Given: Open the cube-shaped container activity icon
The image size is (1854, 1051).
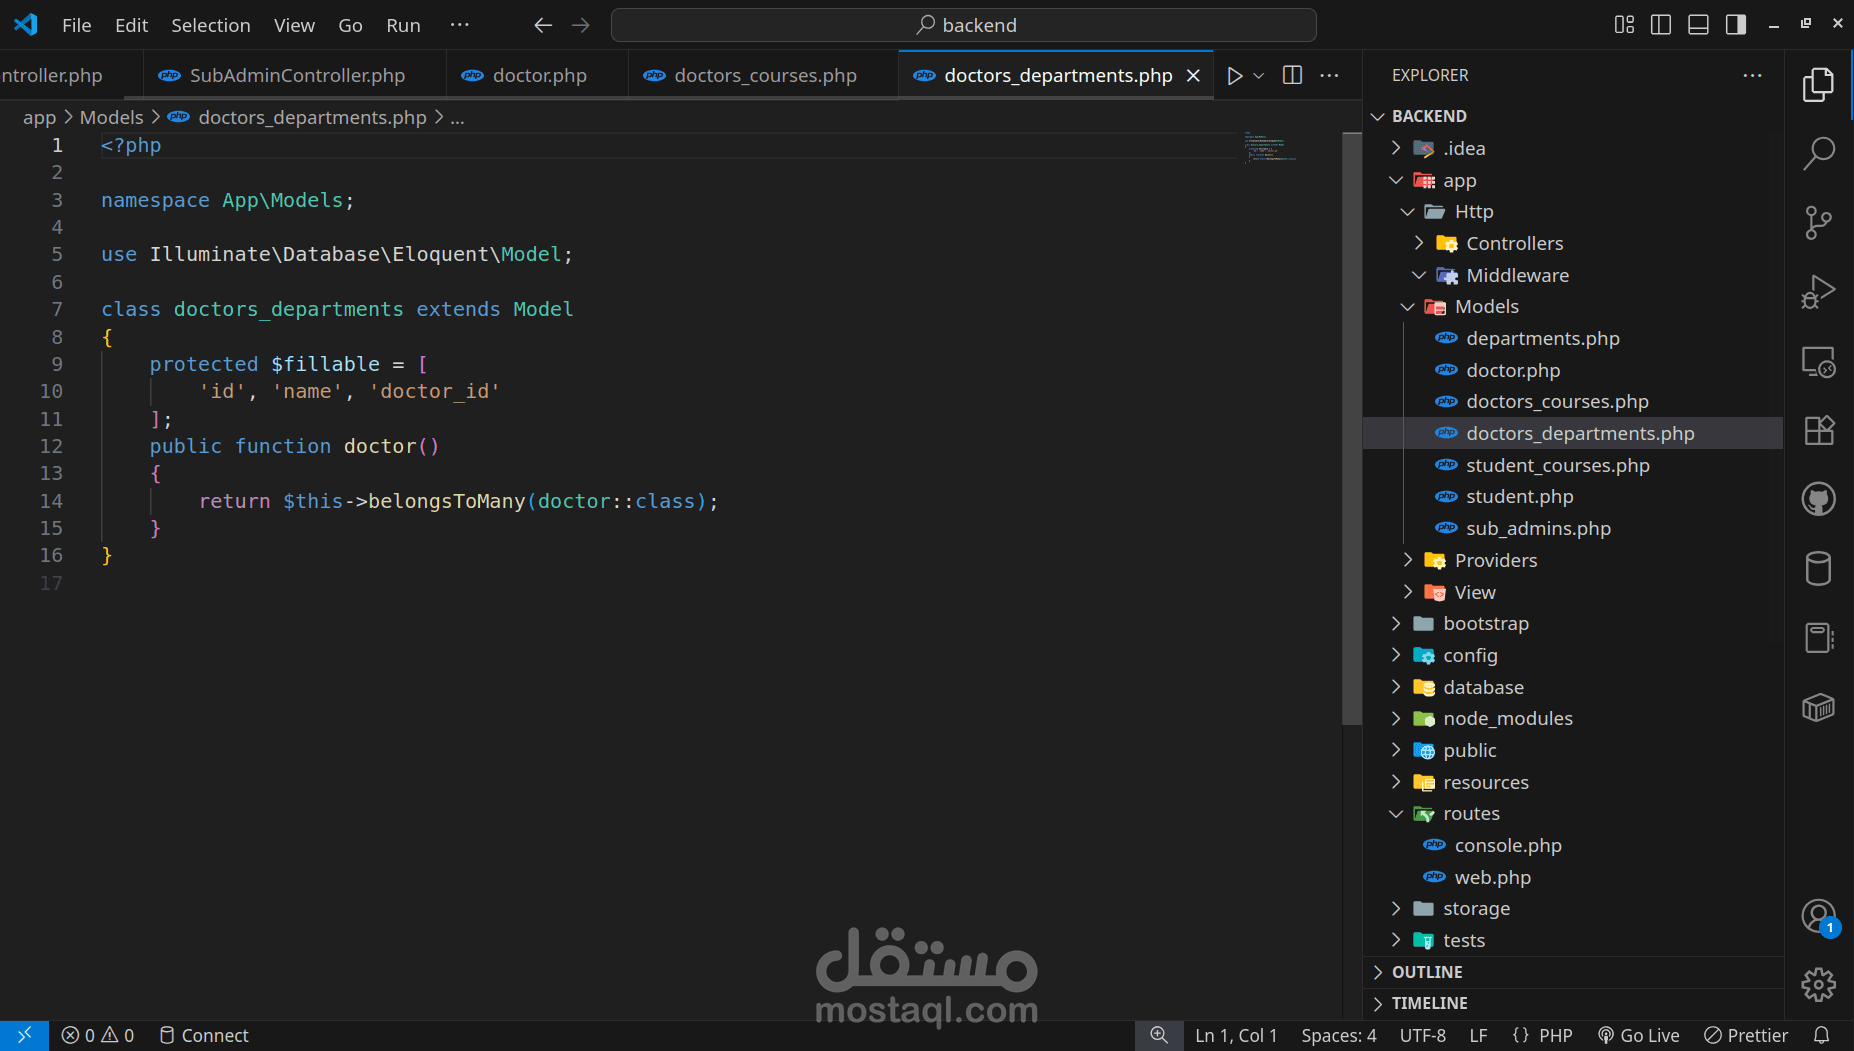Looking at the screenshot, I should pos(1818,707).
